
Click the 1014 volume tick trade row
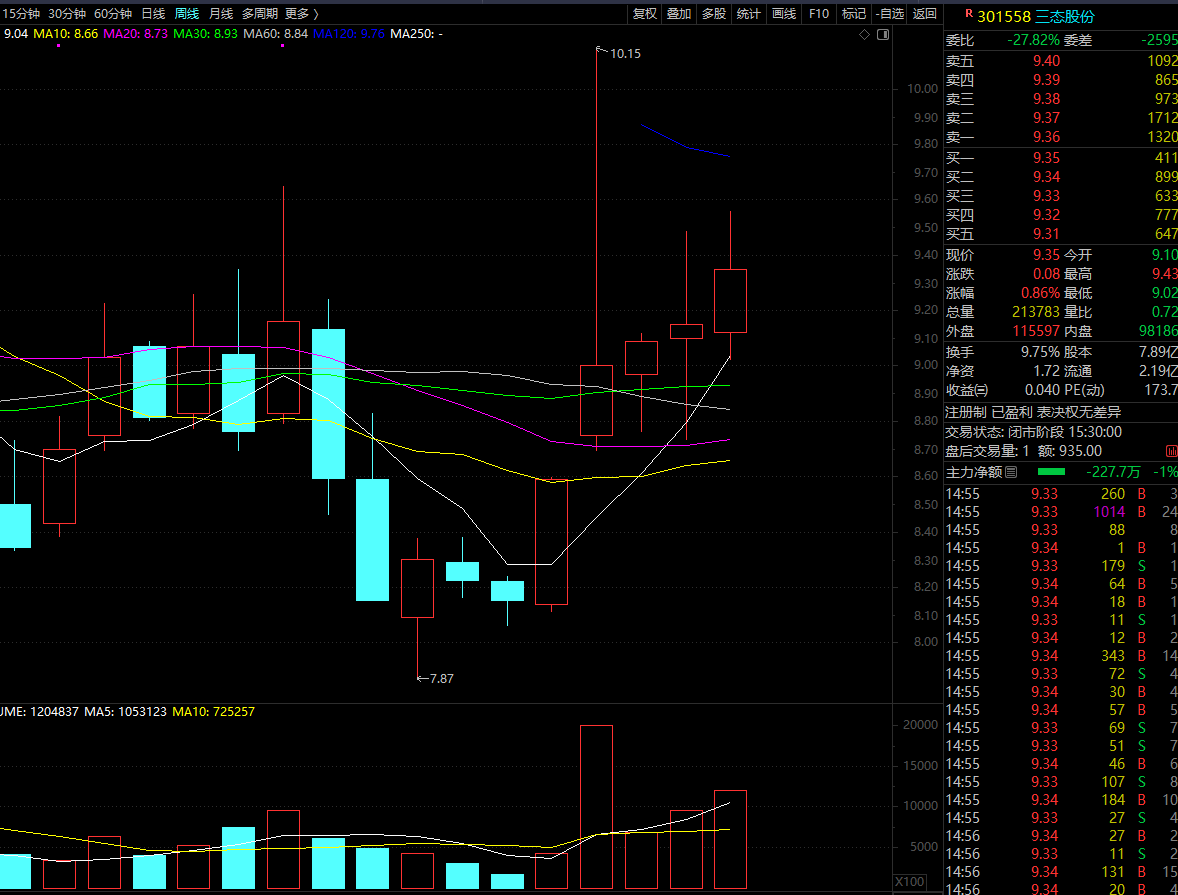click(1061, 512)
